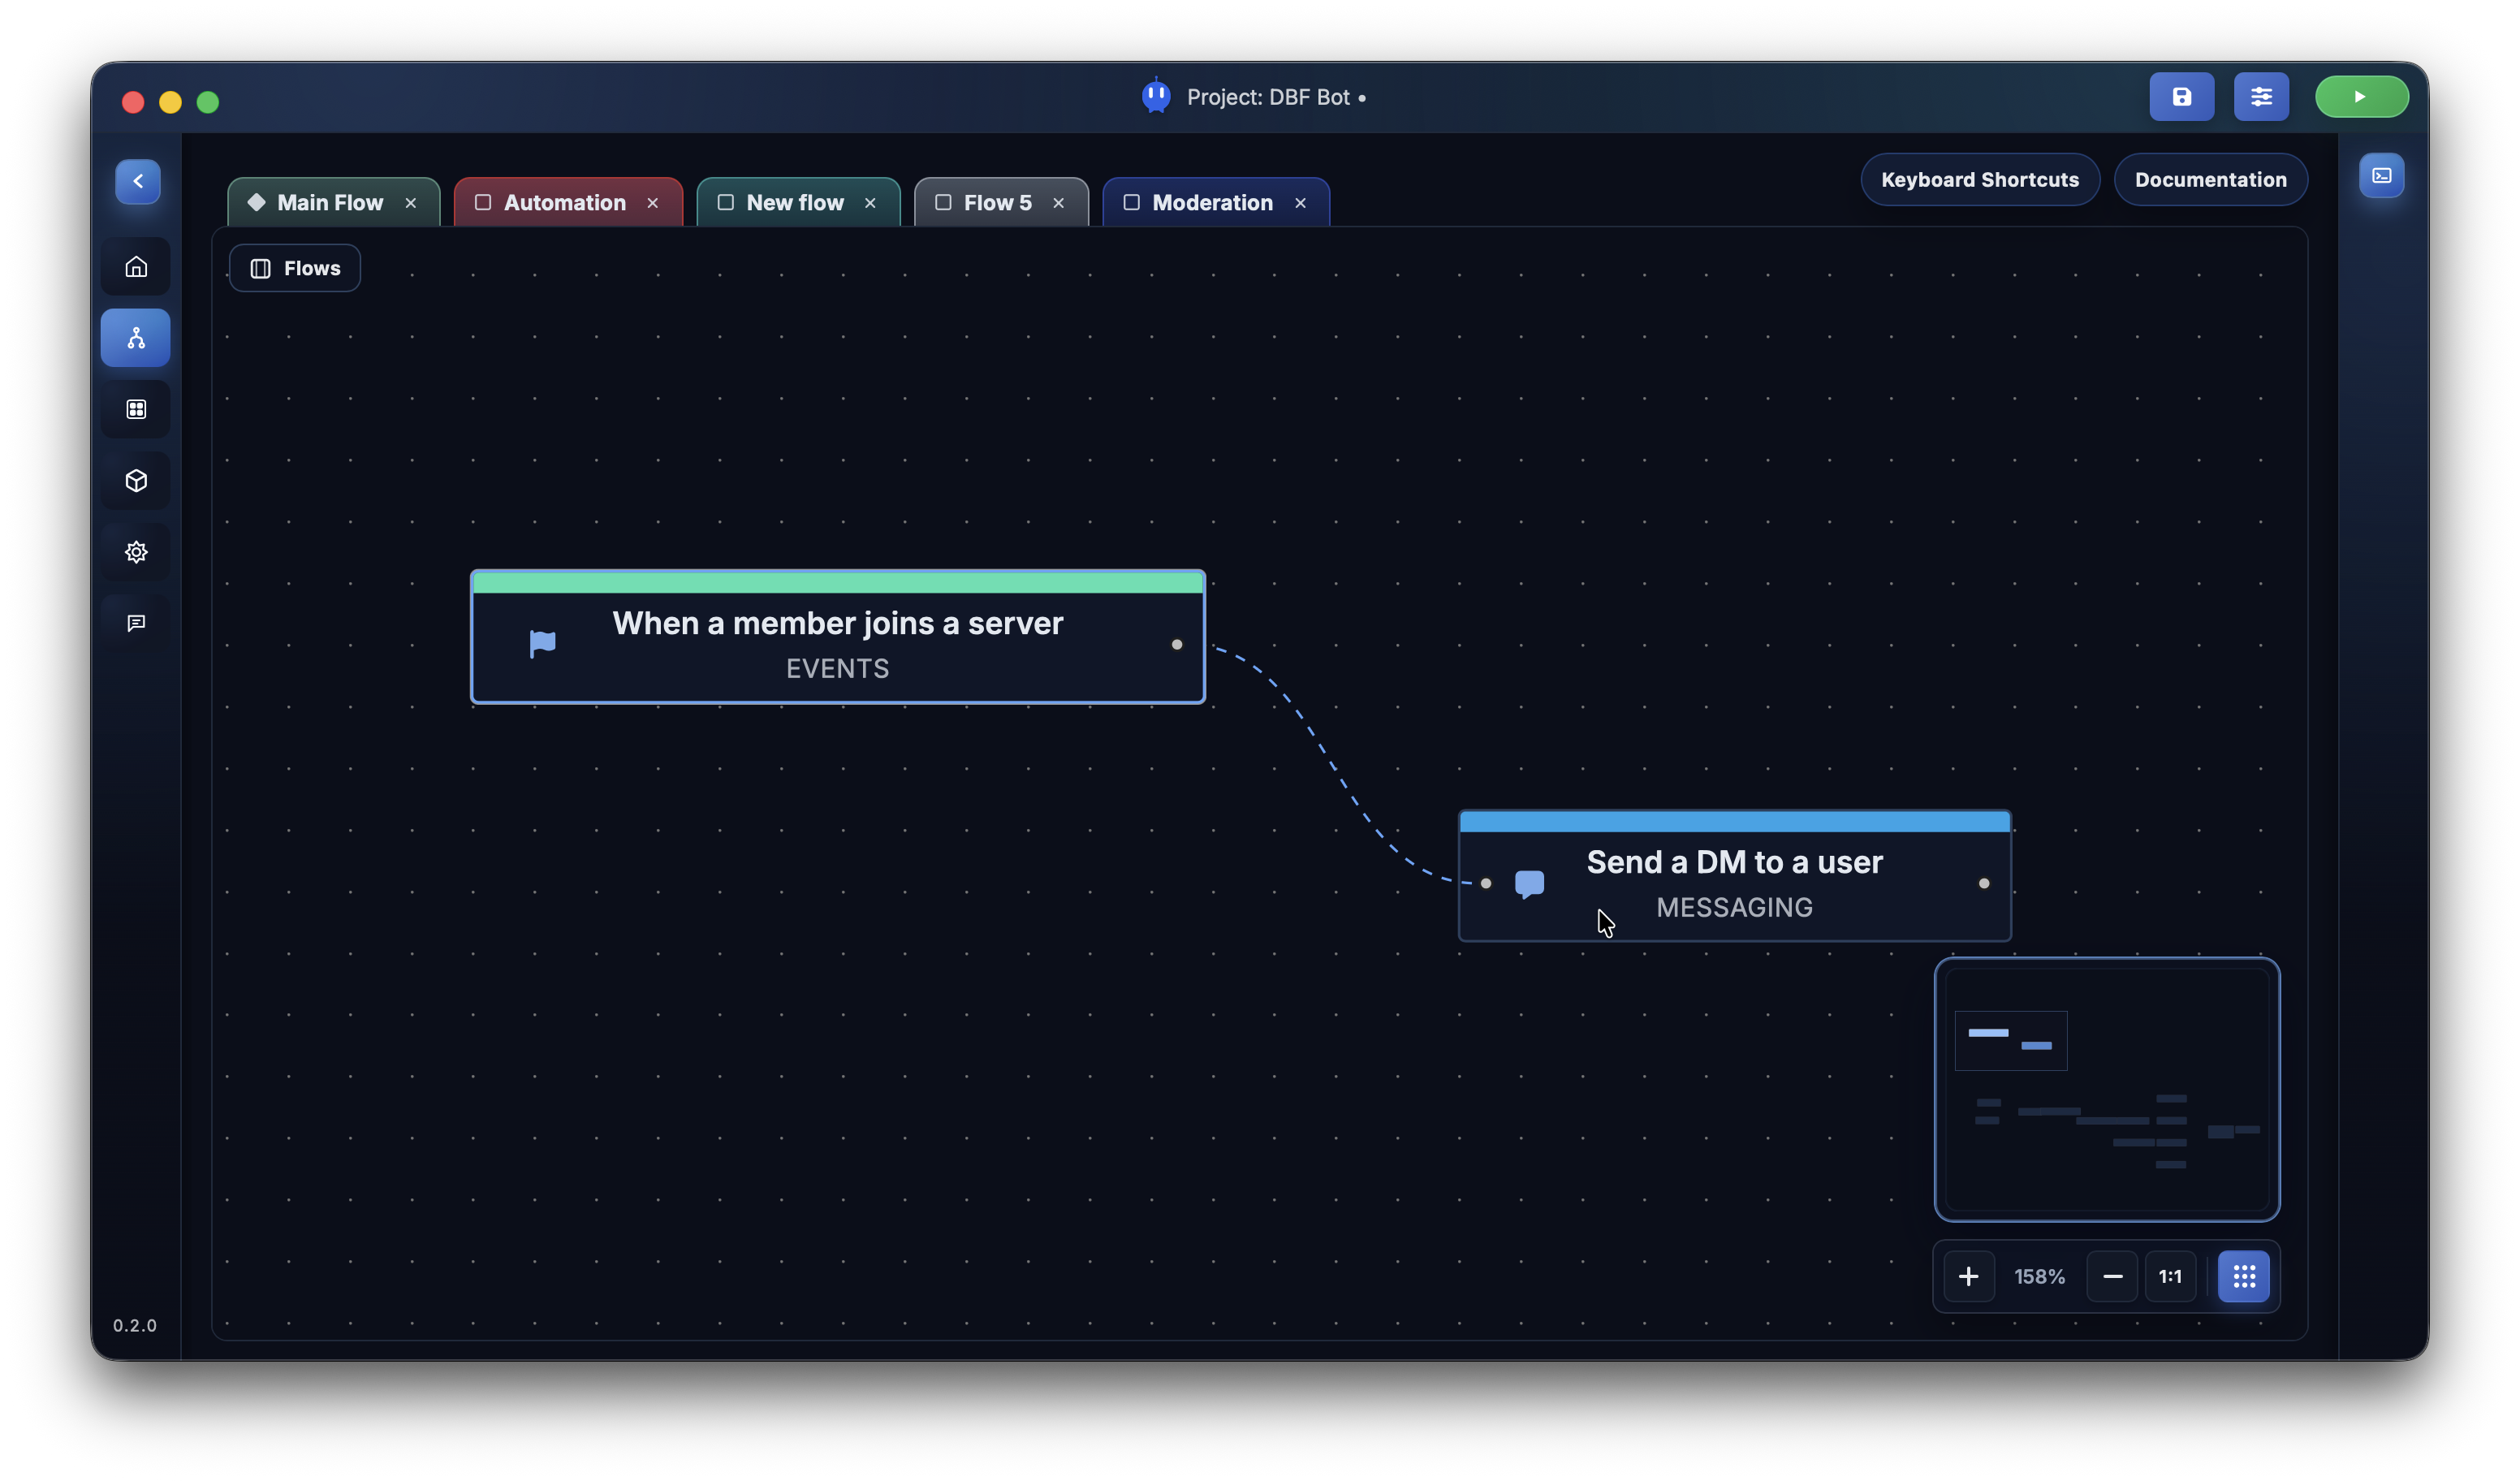Click the save project icon

pos(2181,97)
